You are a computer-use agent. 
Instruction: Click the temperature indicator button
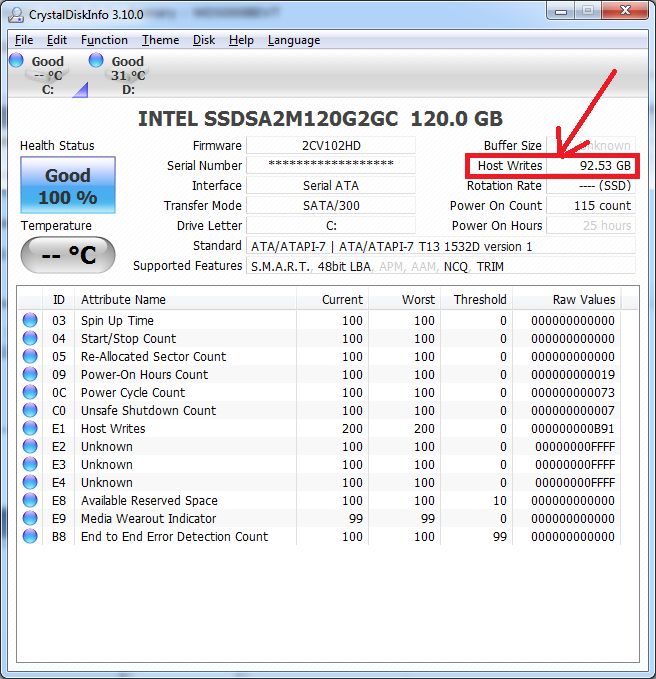pyautogui.click(x=68, y=255)
